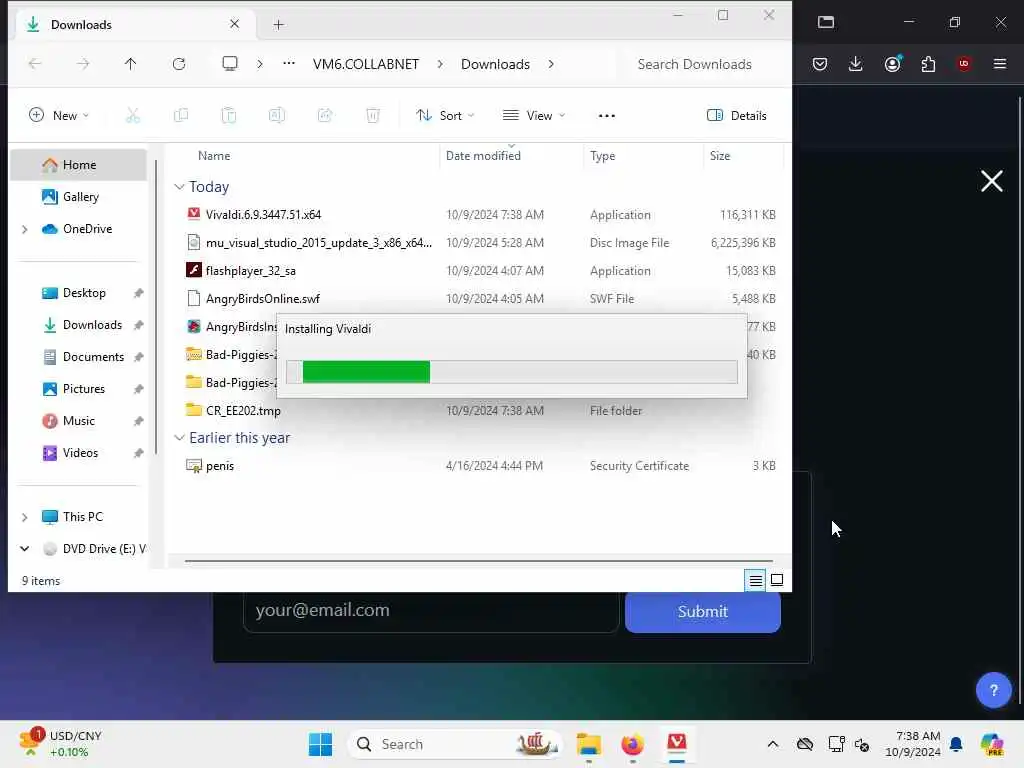The image size is (1024, 768).
Task: Open the Firefox hamburger menu
Action: pyautogui.click(x=1000, y=63)
